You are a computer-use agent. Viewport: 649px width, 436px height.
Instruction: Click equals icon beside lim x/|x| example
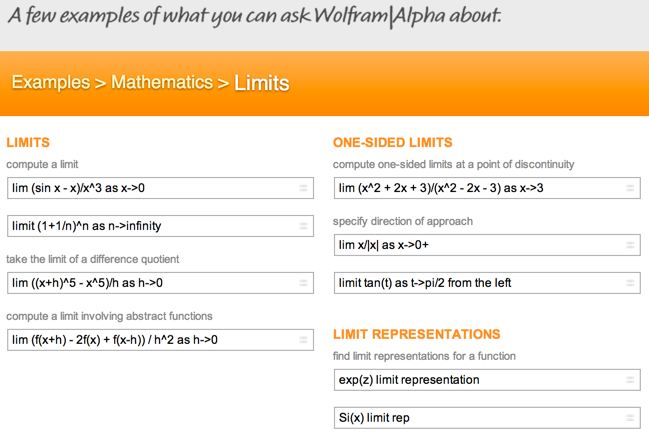click(630, 245)
